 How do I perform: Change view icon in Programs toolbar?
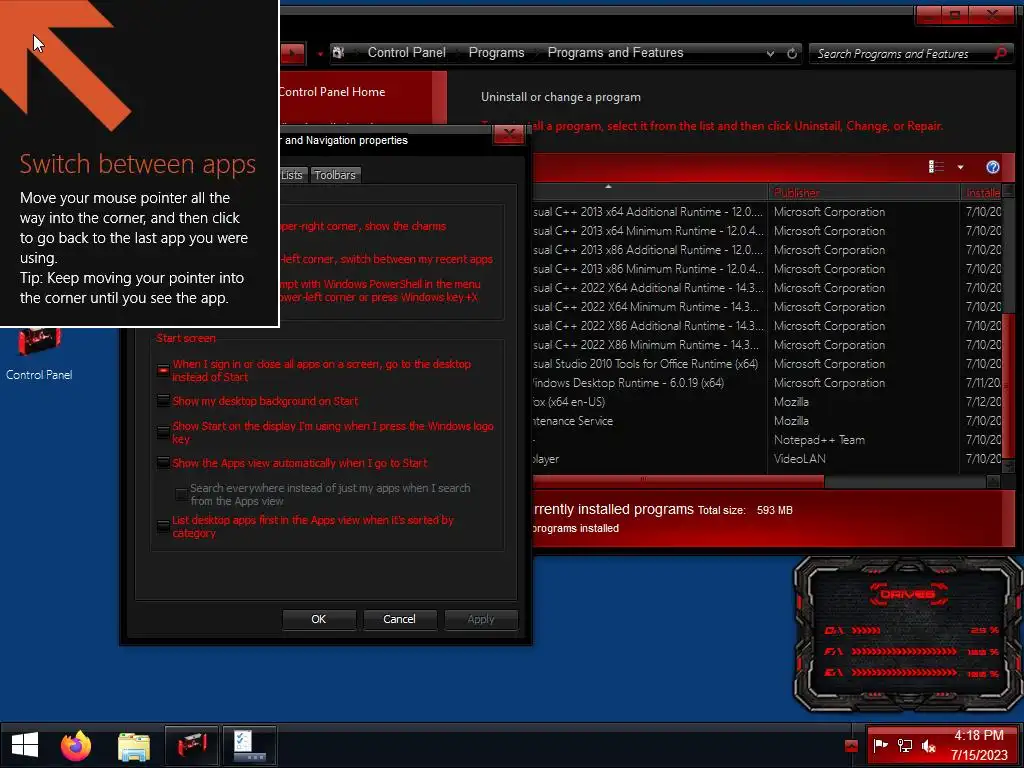tap(936, 167)
